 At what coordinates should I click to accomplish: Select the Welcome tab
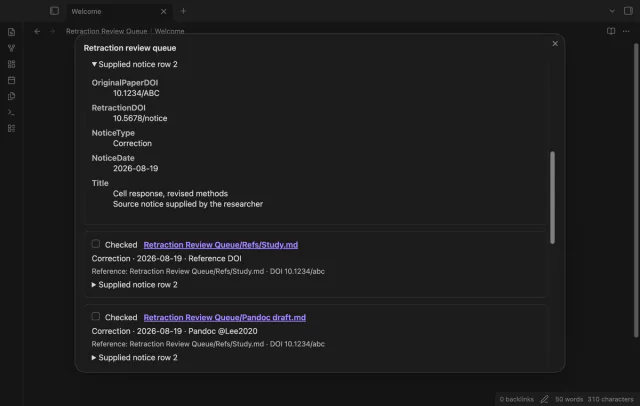coord(118,11)
